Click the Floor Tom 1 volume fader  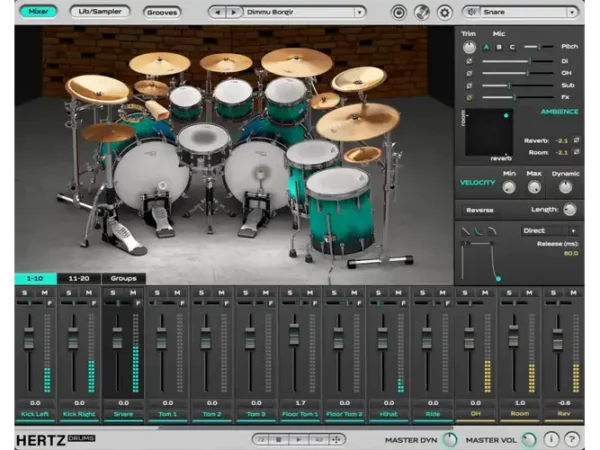tap(294, 333)
